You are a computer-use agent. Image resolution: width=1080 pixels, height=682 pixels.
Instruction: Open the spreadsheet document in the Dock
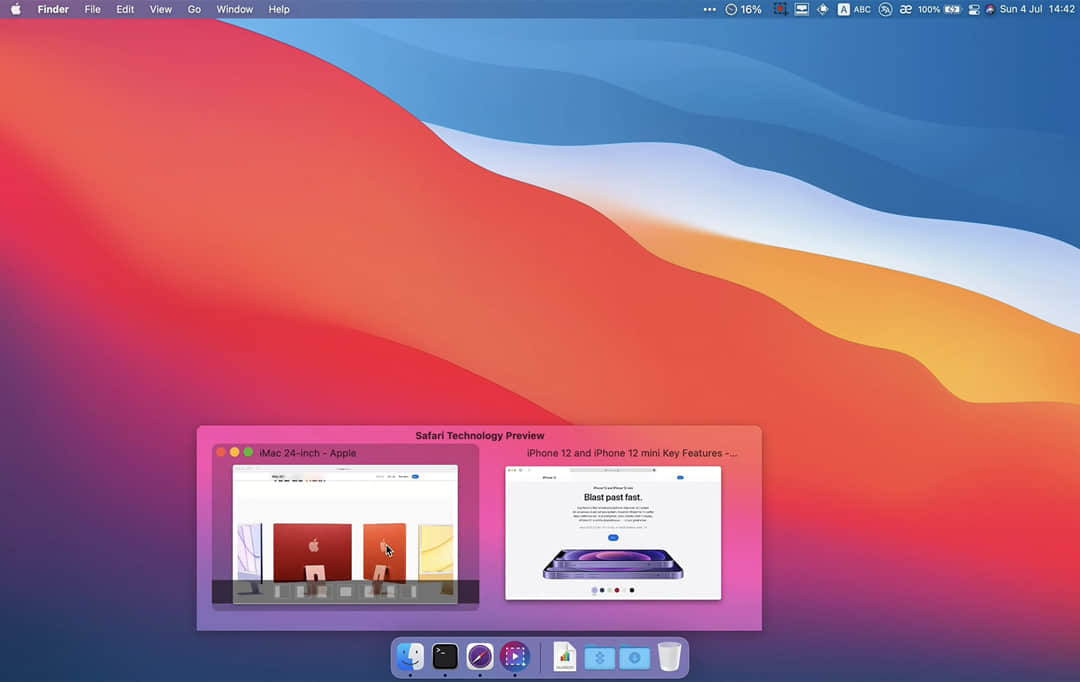coord(565,657)
